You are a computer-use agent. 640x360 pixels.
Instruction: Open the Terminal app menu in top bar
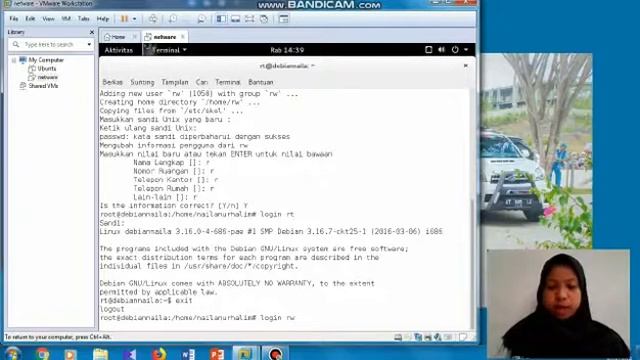(x=165, y=50)
